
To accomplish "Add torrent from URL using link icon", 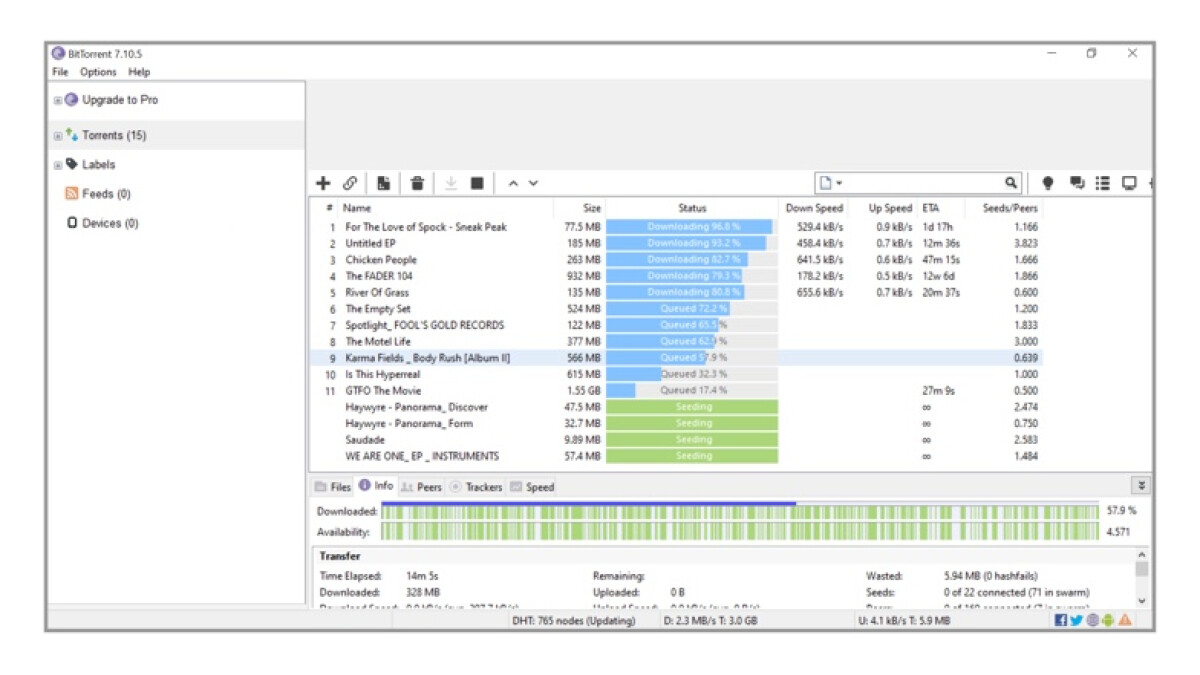I will [x=351, y=183].
